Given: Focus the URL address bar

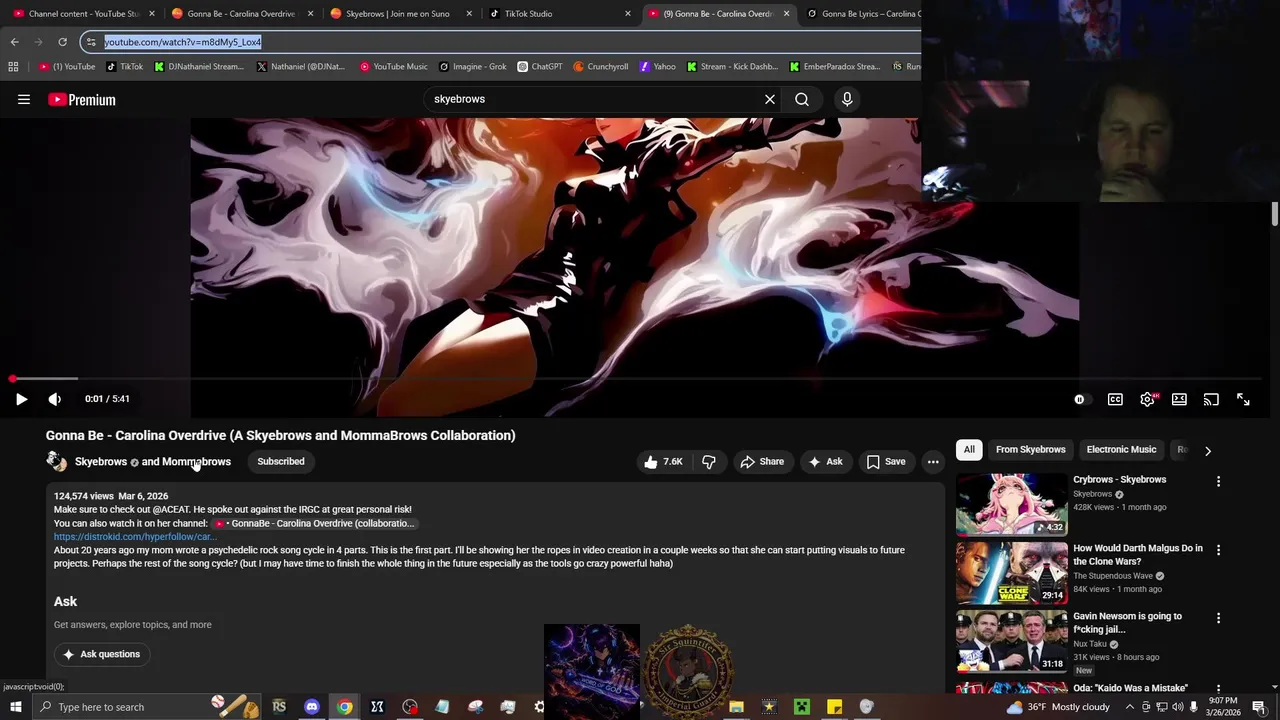Looking at the screenshot, I should point(500,42).
